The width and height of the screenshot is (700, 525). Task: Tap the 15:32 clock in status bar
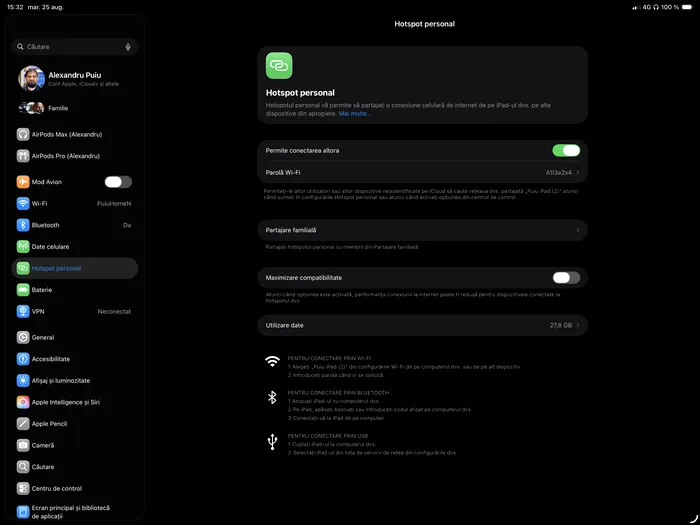pyautogui.click(x=15, y=7)
